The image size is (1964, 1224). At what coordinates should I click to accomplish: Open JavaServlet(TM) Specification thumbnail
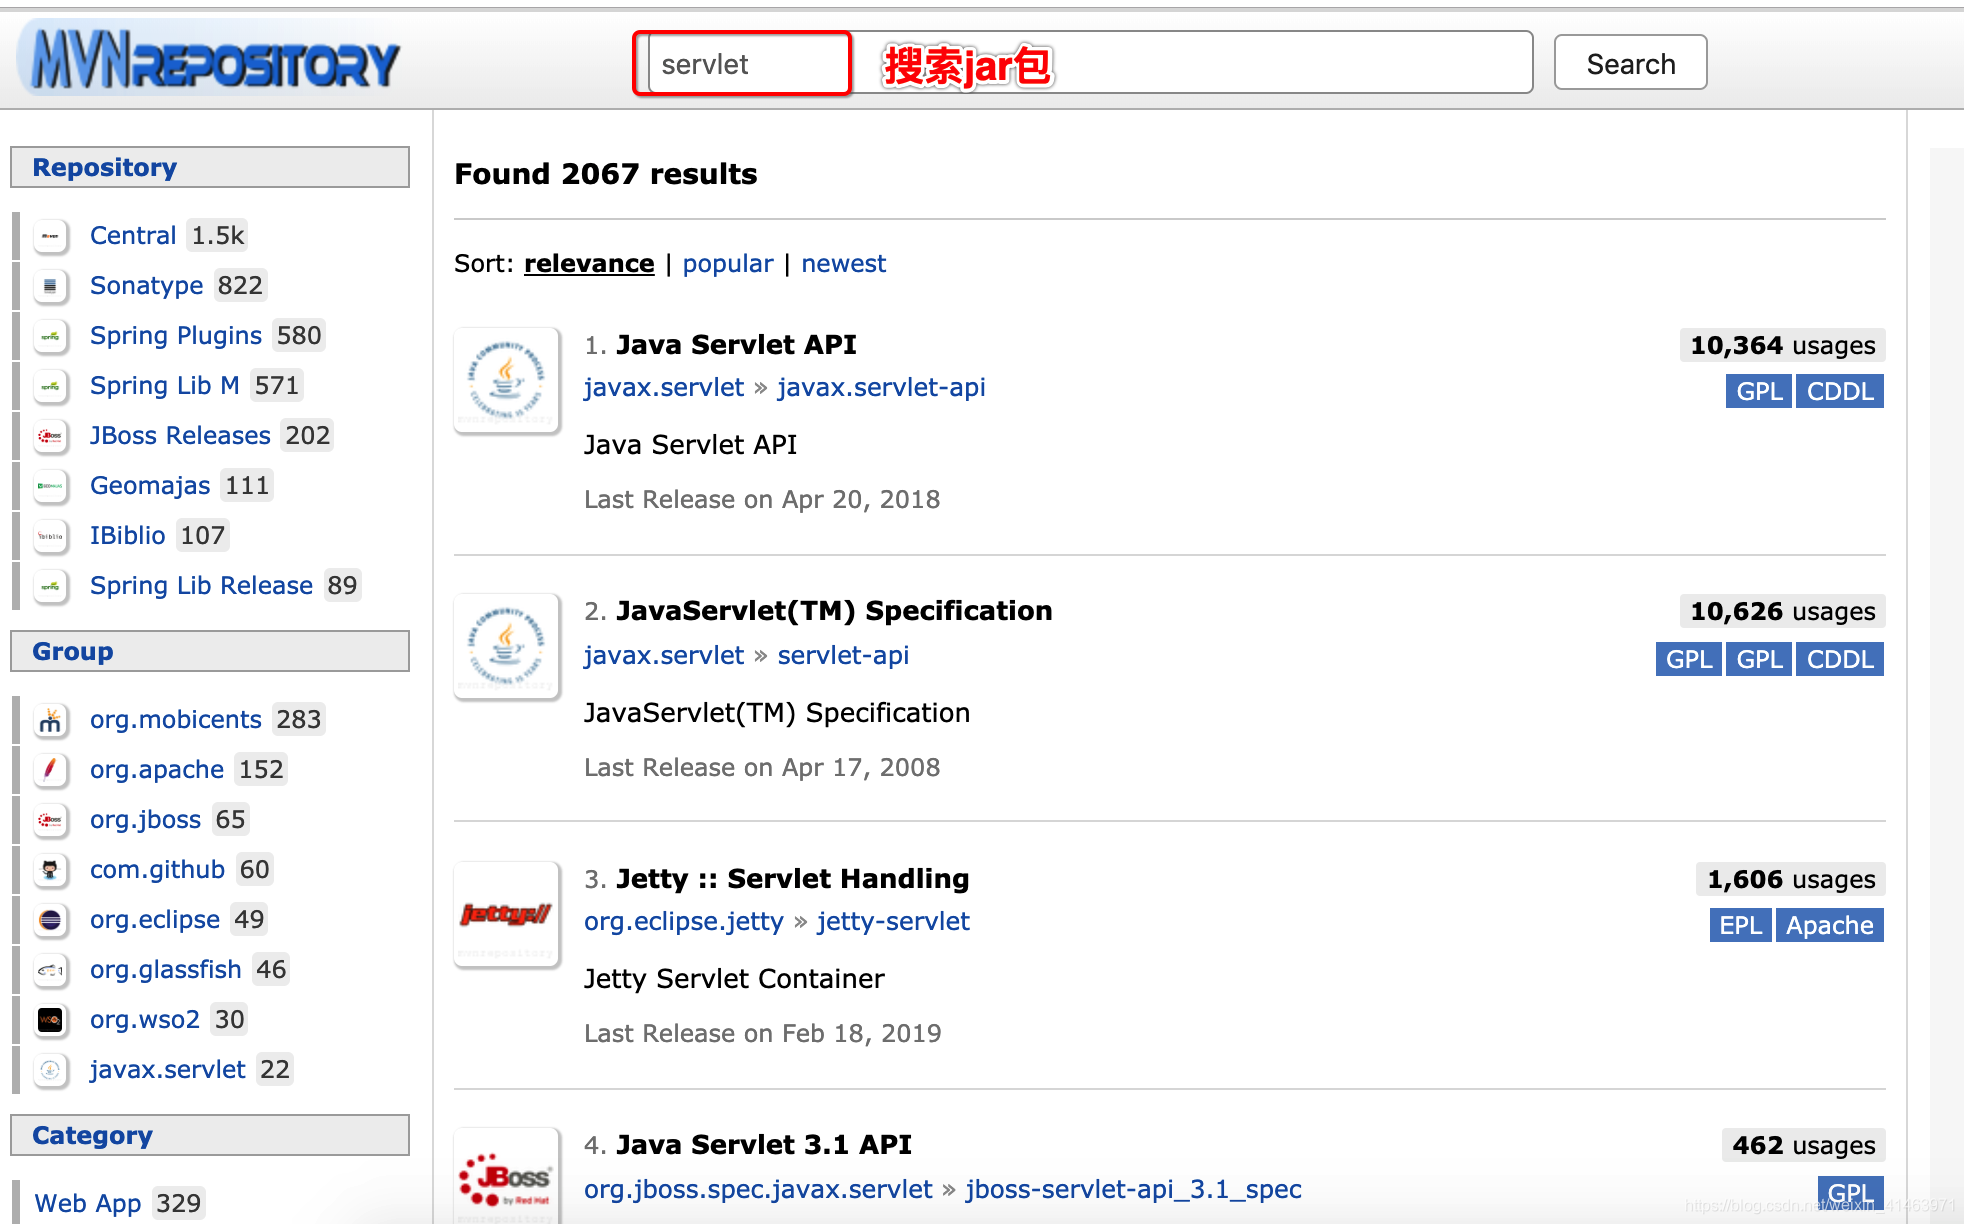pos(507,646)
